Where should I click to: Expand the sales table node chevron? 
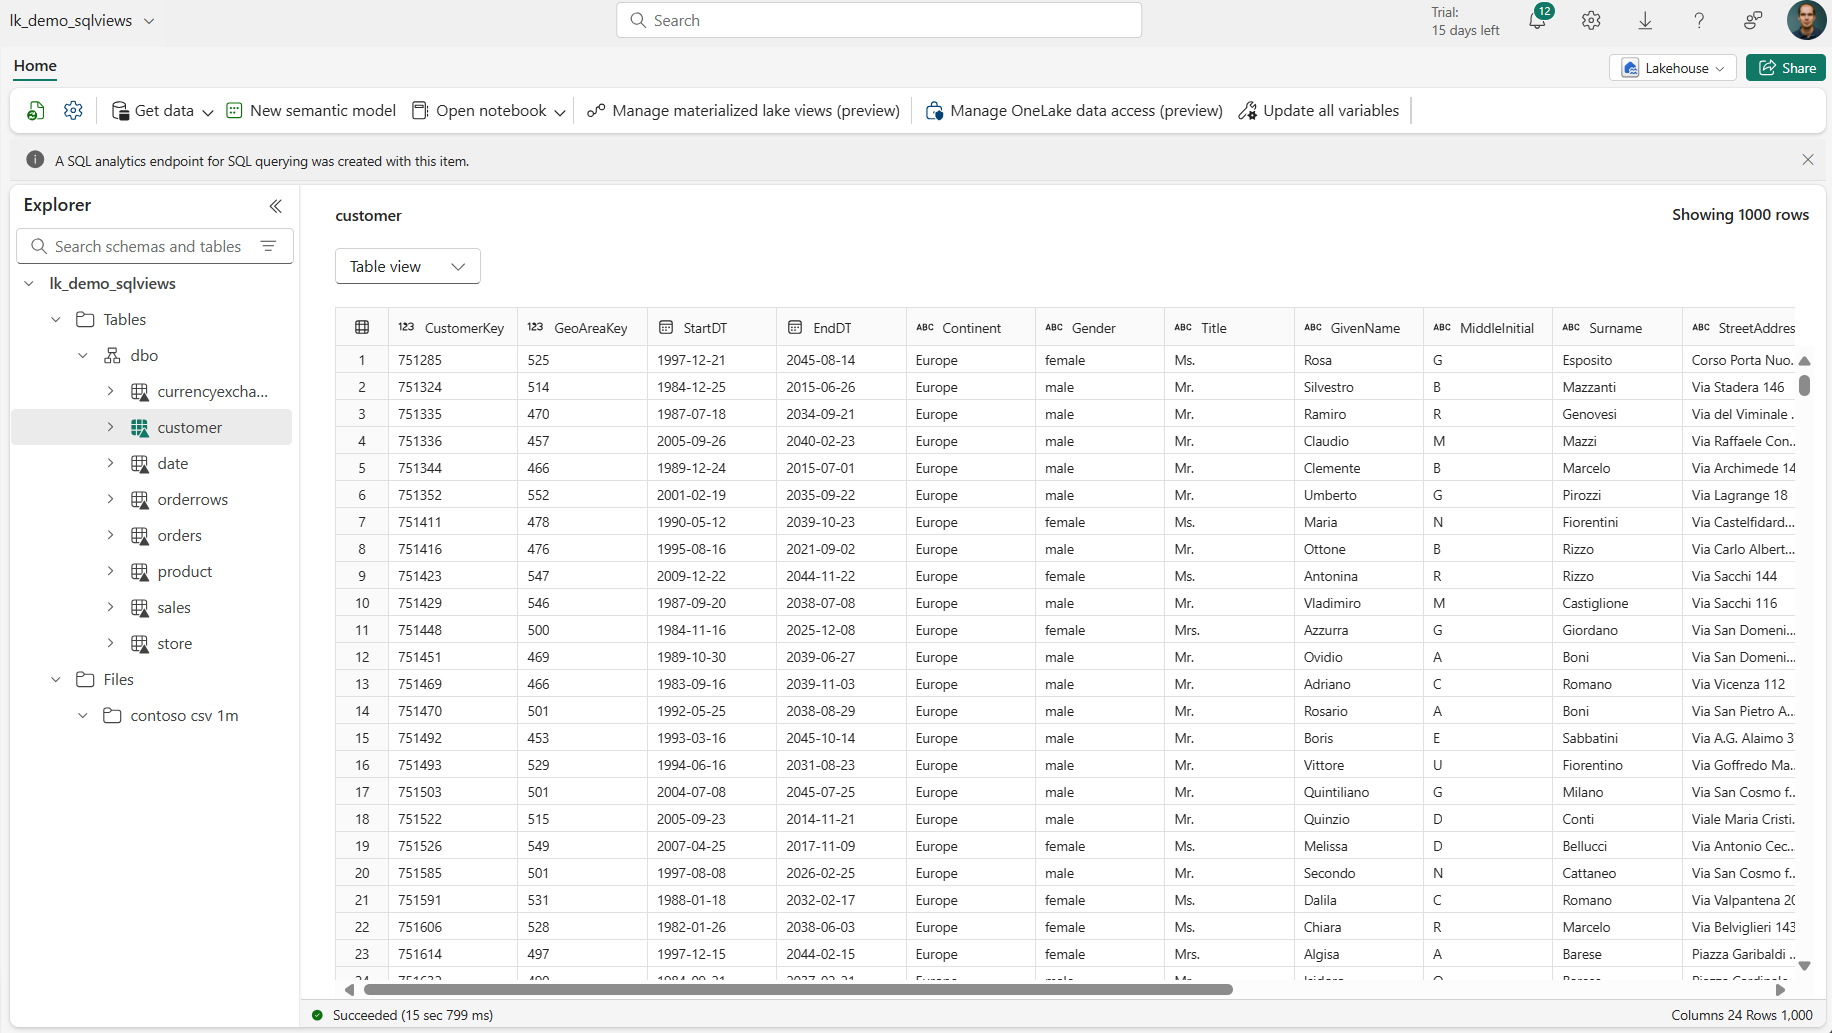point(110,607)
